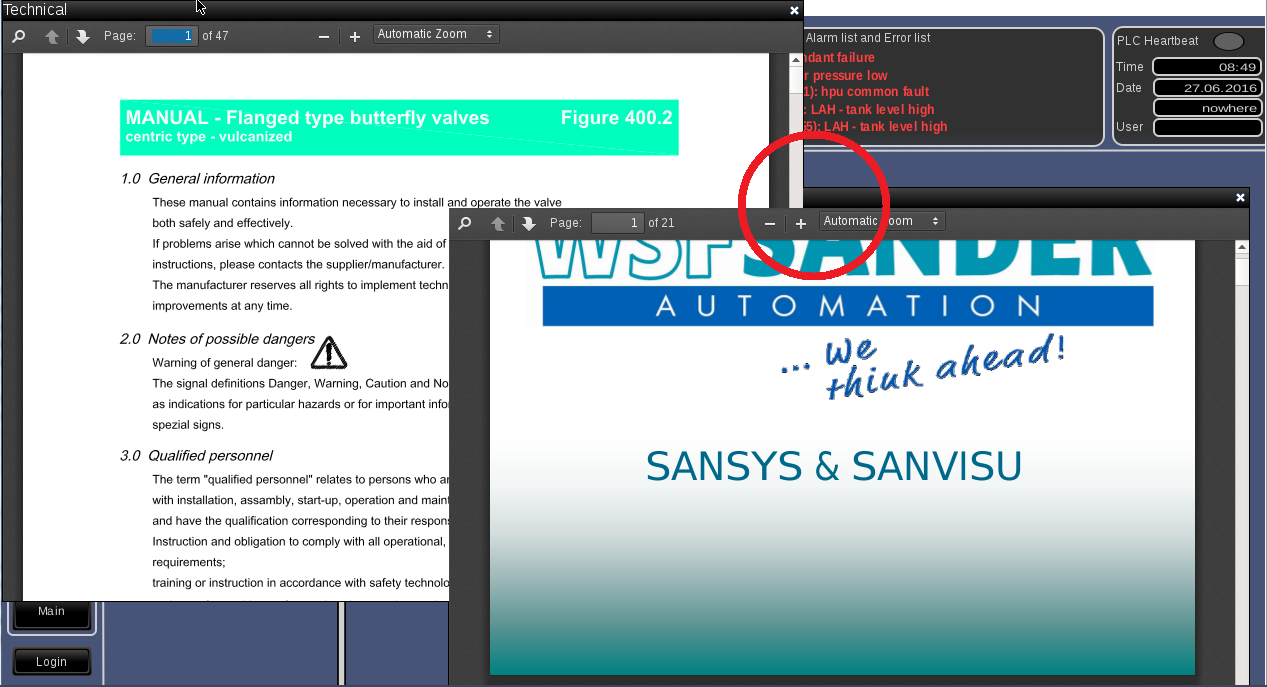Click the Login button
This screenshot has width=1267, height=687.
51,661
